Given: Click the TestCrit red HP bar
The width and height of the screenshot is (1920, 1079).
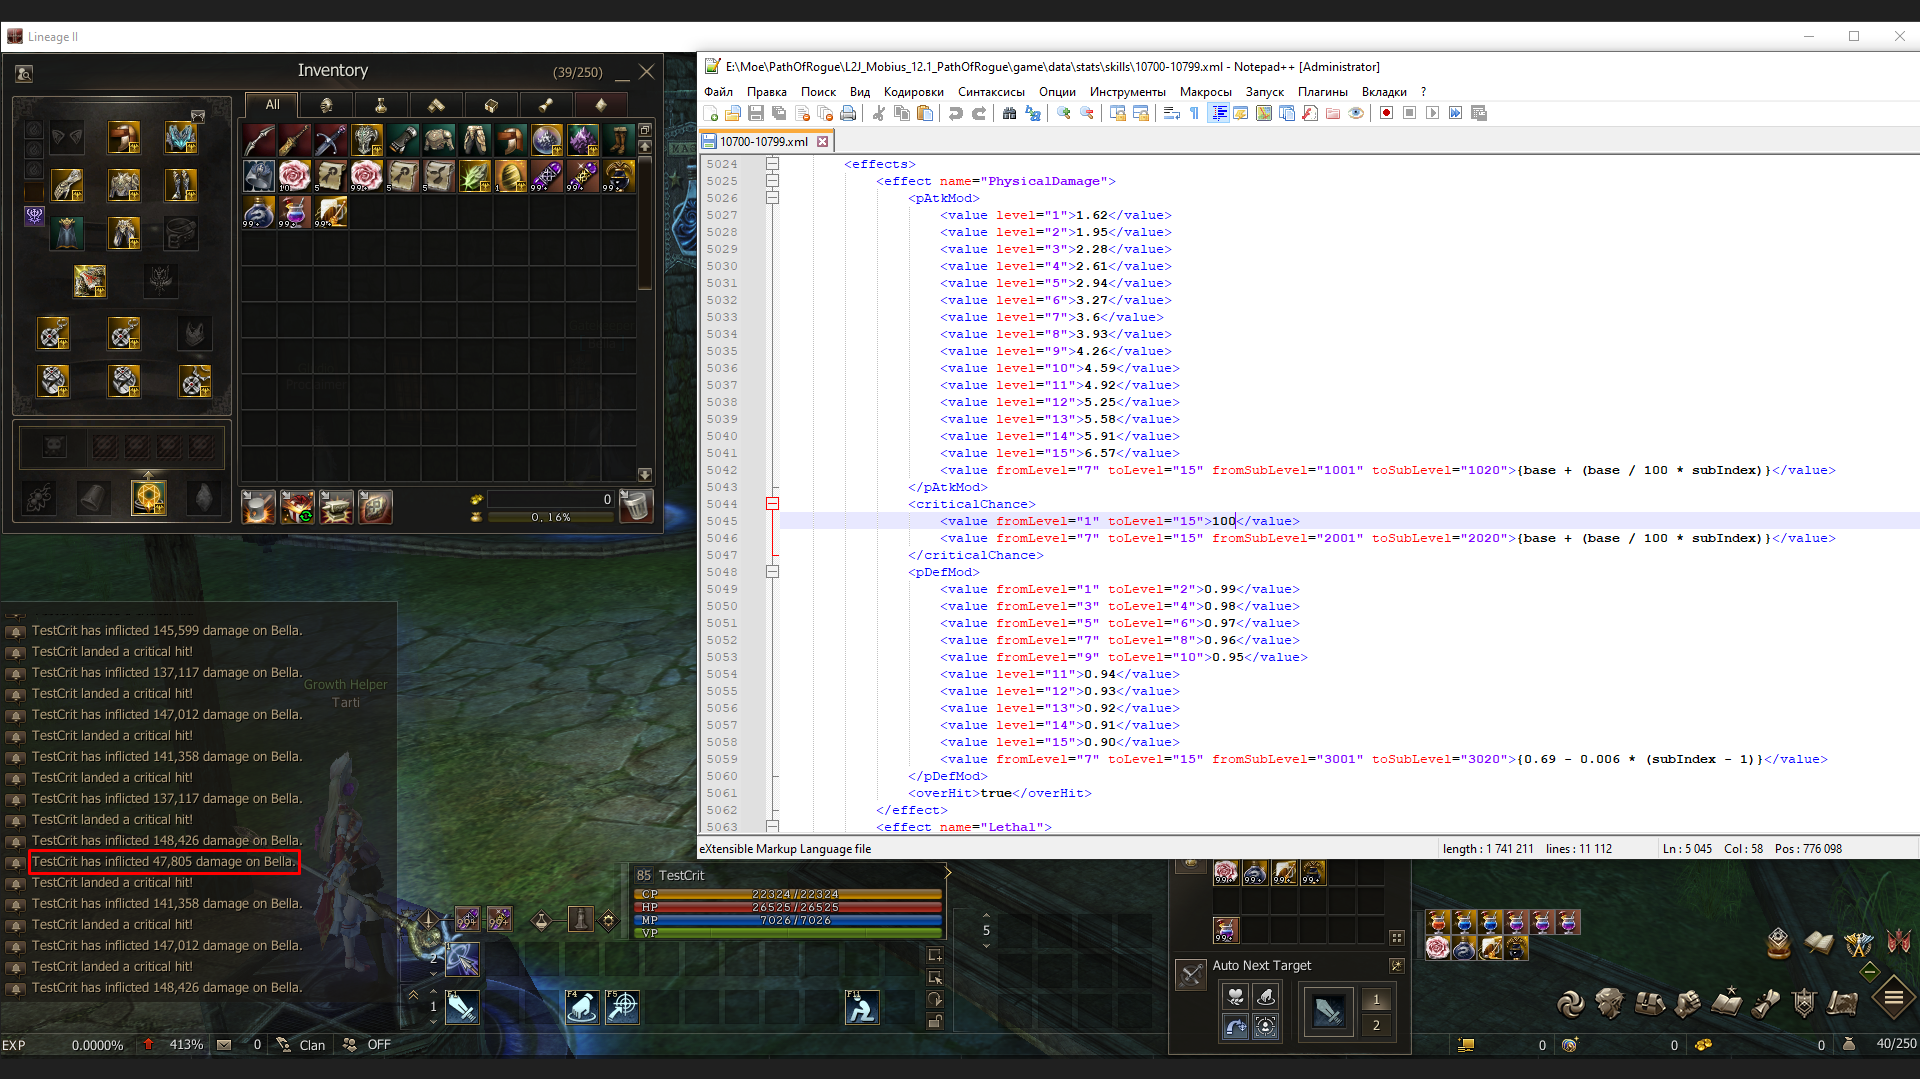Looking at the screenshot, I should (788, 908).
